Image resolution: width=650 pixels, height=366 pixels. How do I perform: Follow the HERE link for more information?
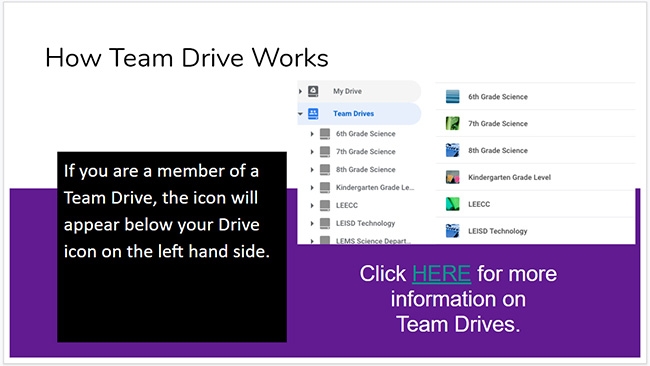click(441, 274)
